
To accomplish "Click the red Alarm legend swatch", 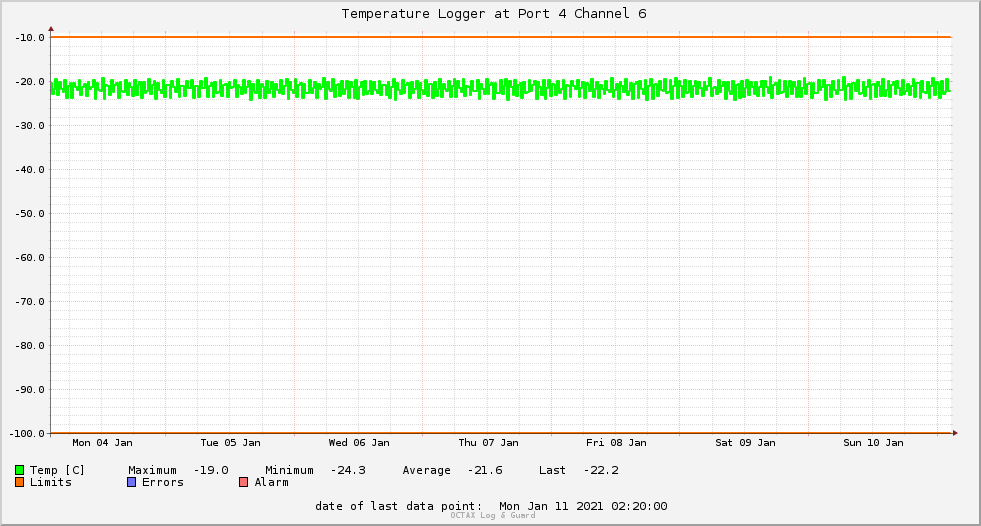I will (244, 482).
